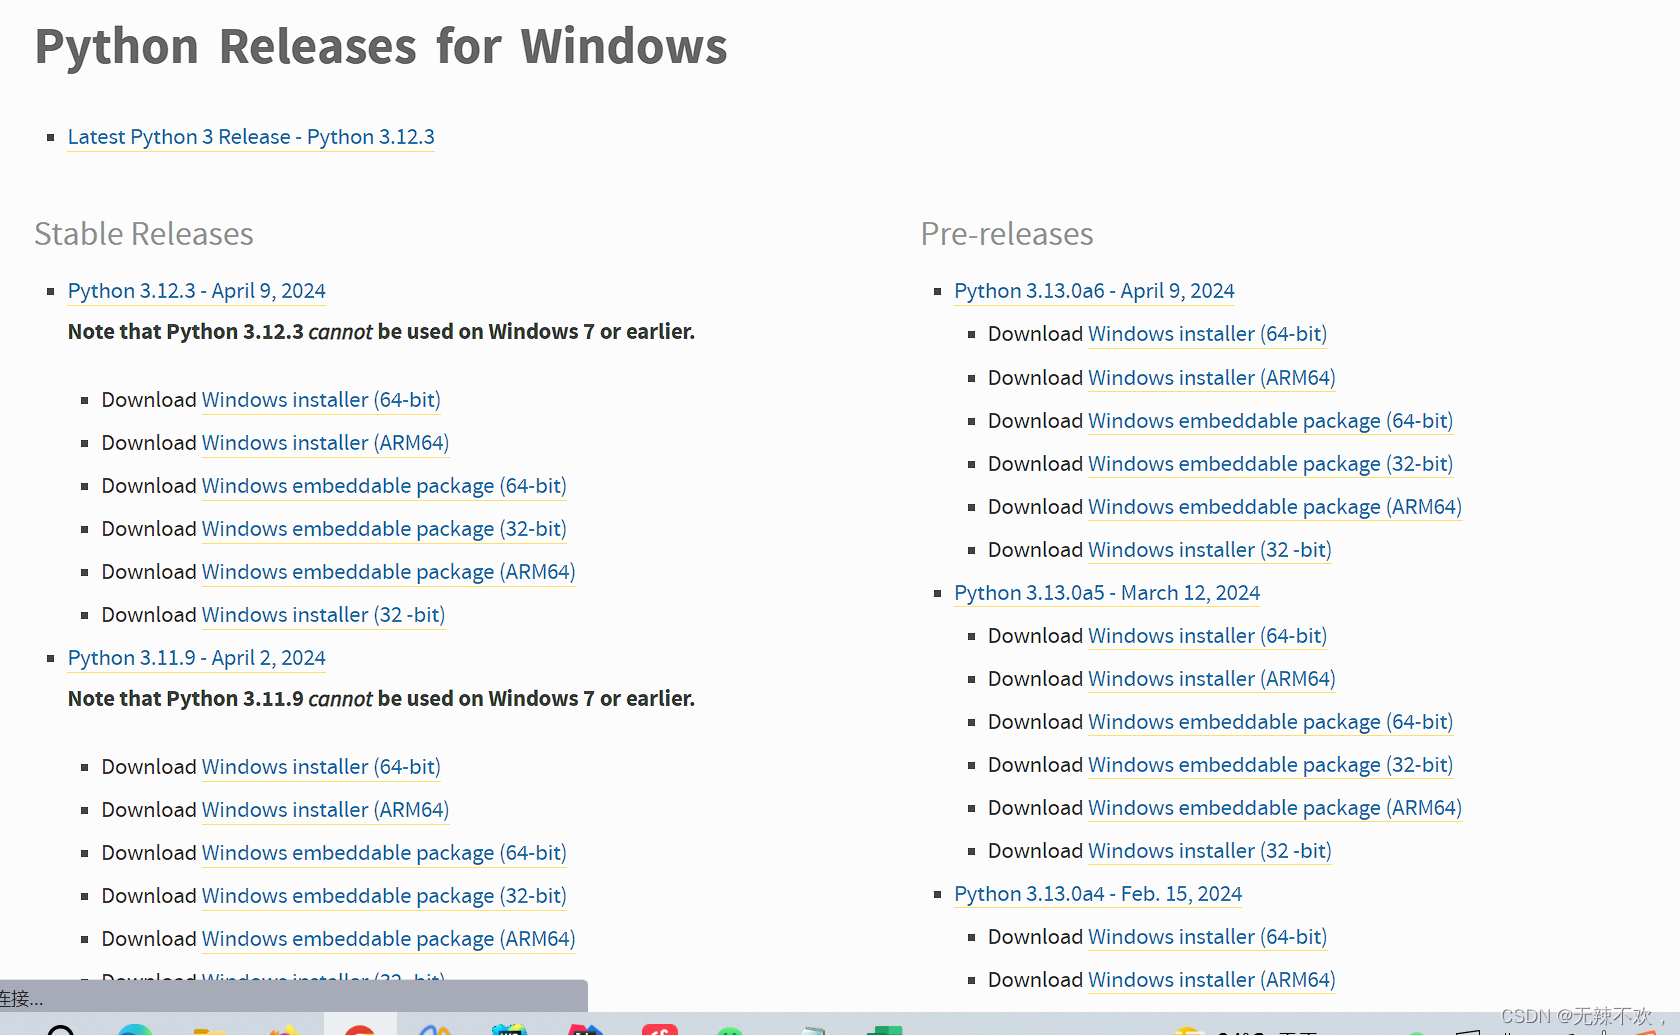
Task: Download Python 3.11.9 Windows installer (64-bit)
Action: [321, 767]
